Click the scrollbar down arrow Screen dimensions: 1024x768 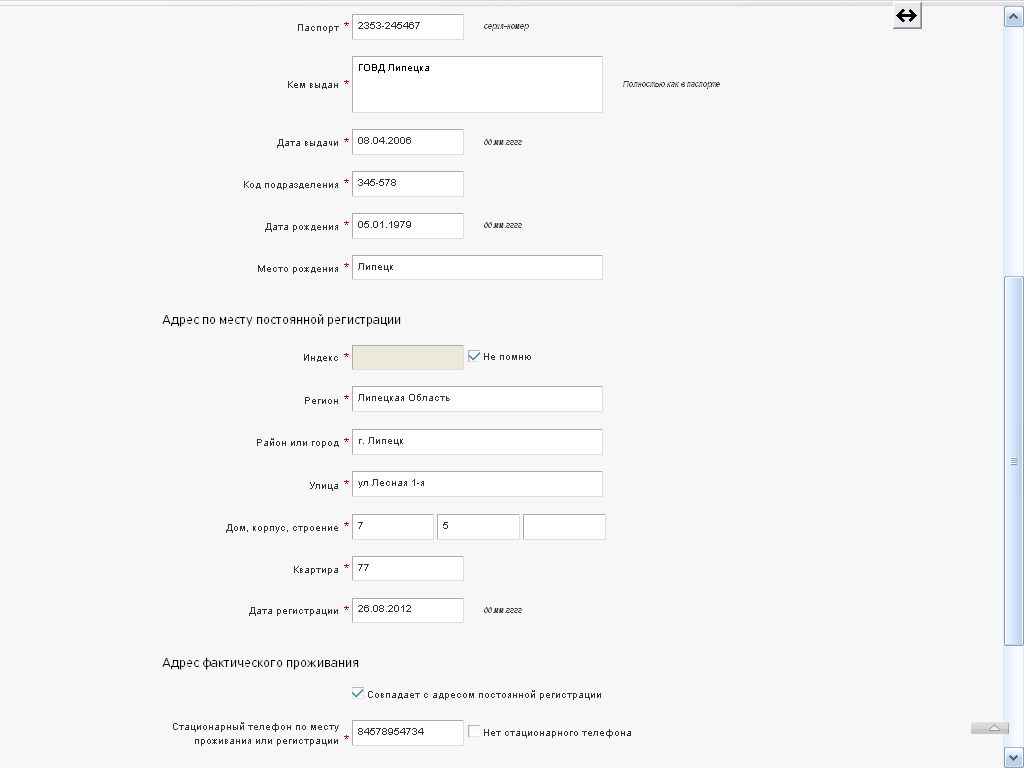(1013, 756)
